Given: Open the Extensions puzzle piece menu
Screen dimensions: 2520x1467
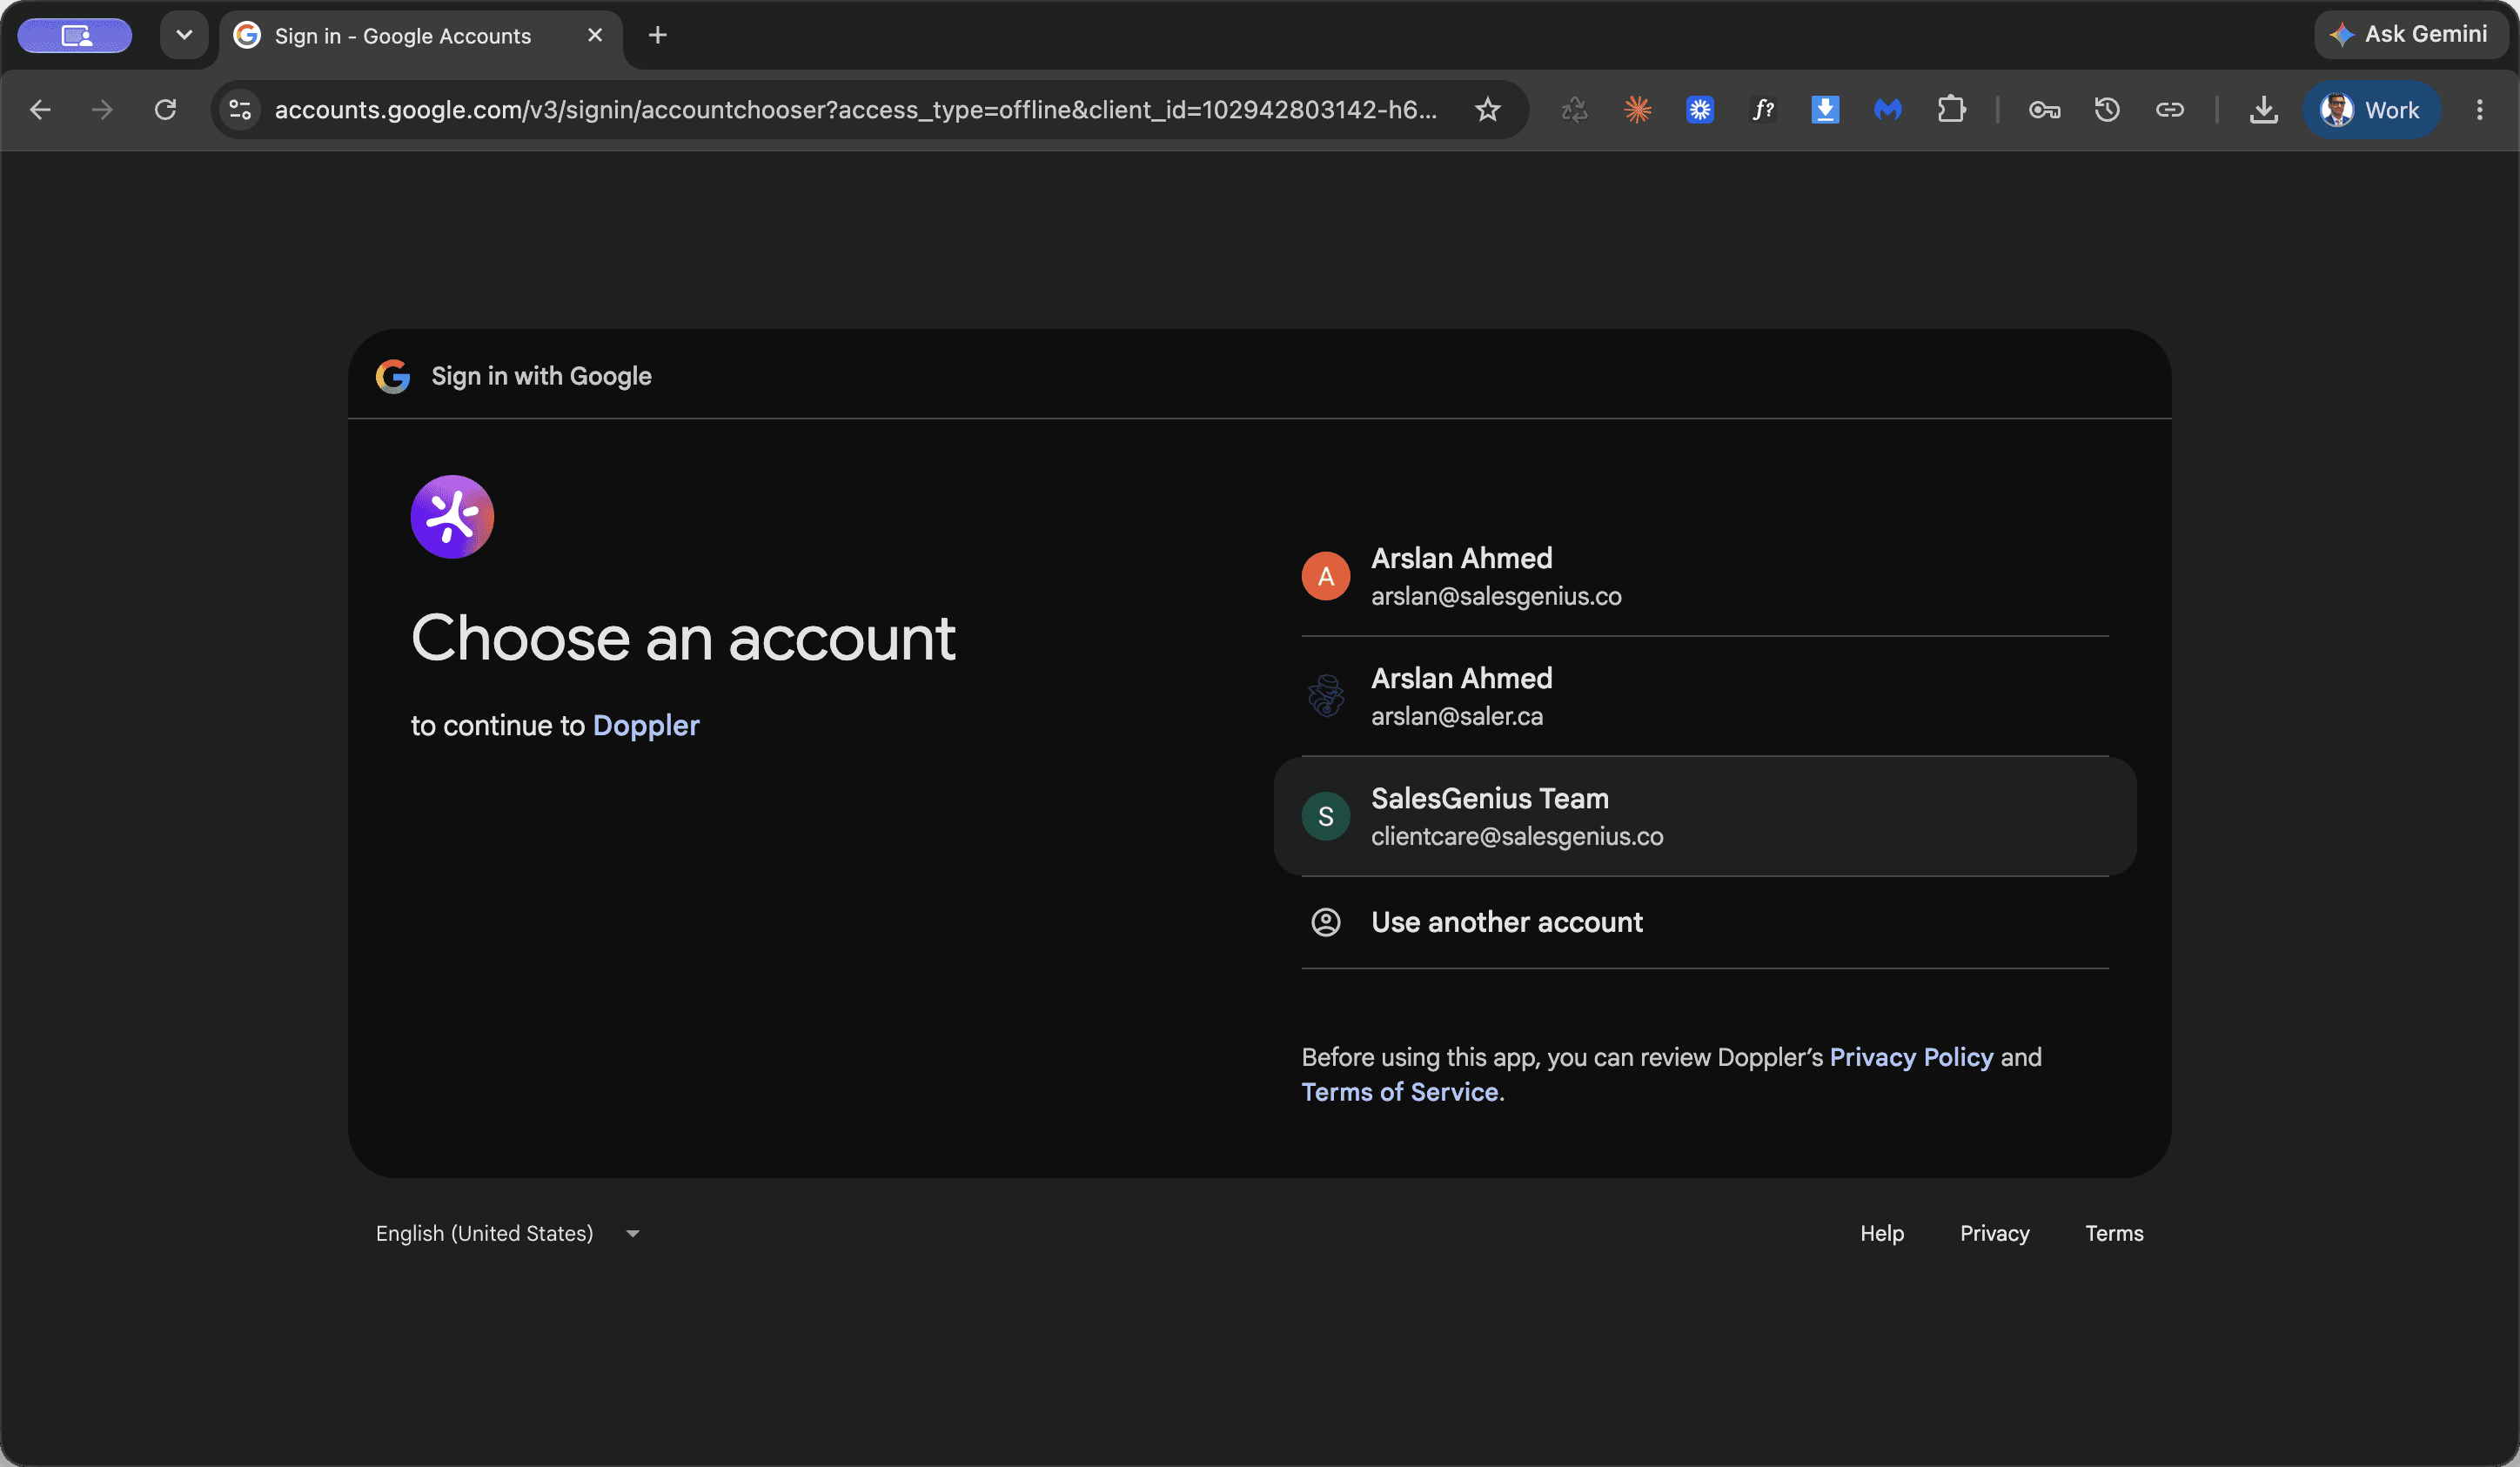Looking at the screenshot, I should click(x=1951, y=110).
